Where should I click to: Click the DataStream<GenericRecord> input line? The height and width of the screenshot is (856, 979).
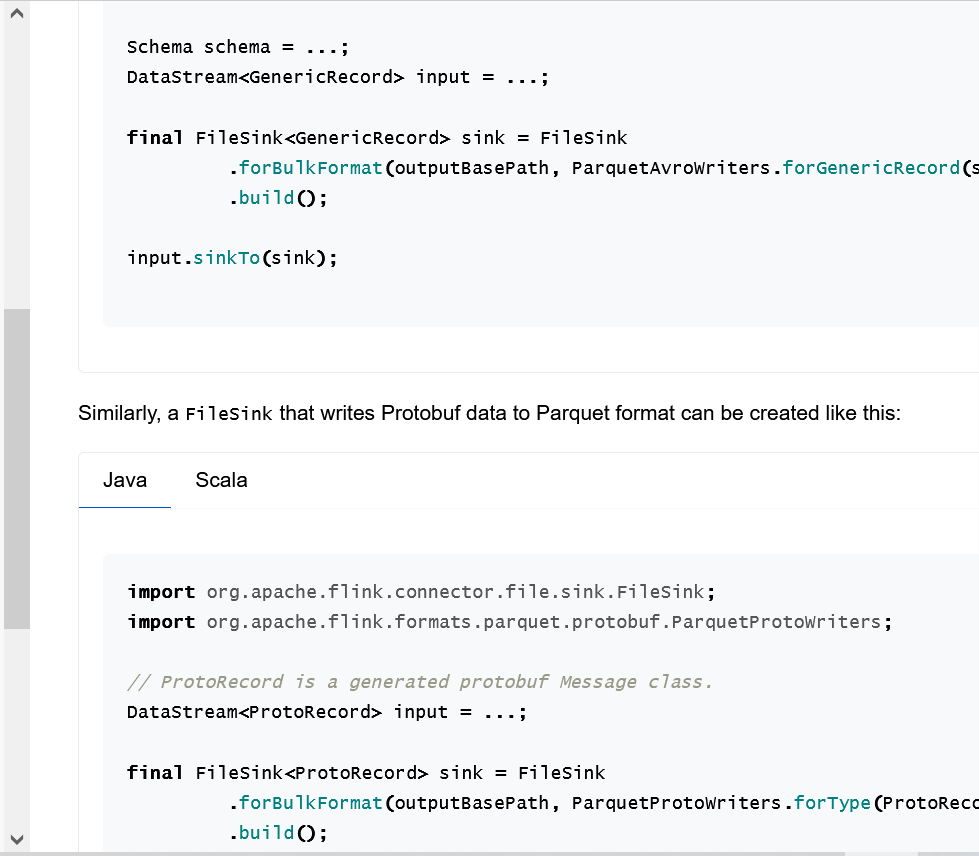338,77
